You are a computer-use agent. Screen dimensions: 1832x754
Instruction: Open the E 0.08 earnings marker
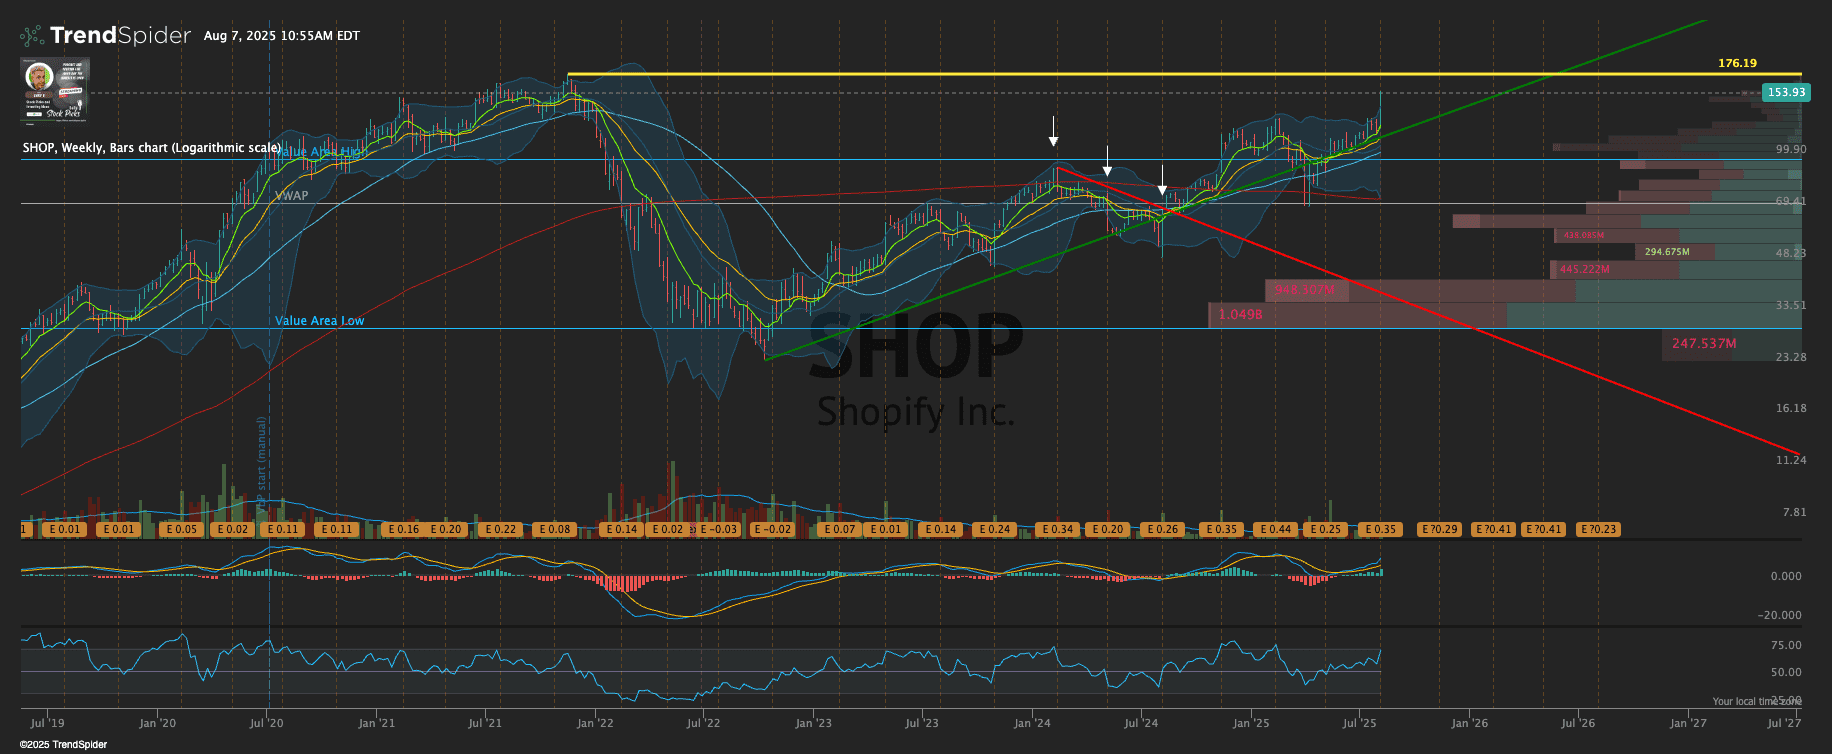point(554,530)
